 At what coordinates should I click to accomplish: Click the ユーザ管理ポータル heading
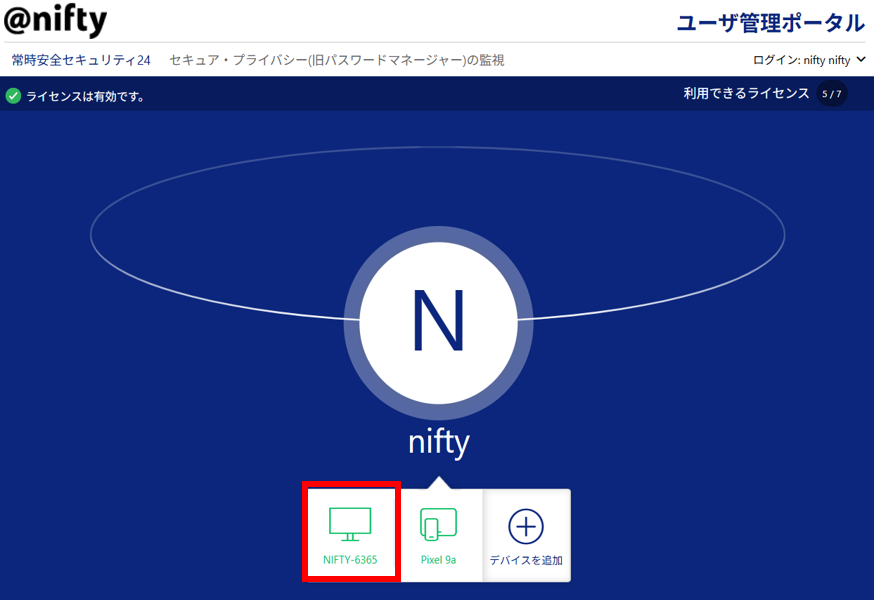770,22
